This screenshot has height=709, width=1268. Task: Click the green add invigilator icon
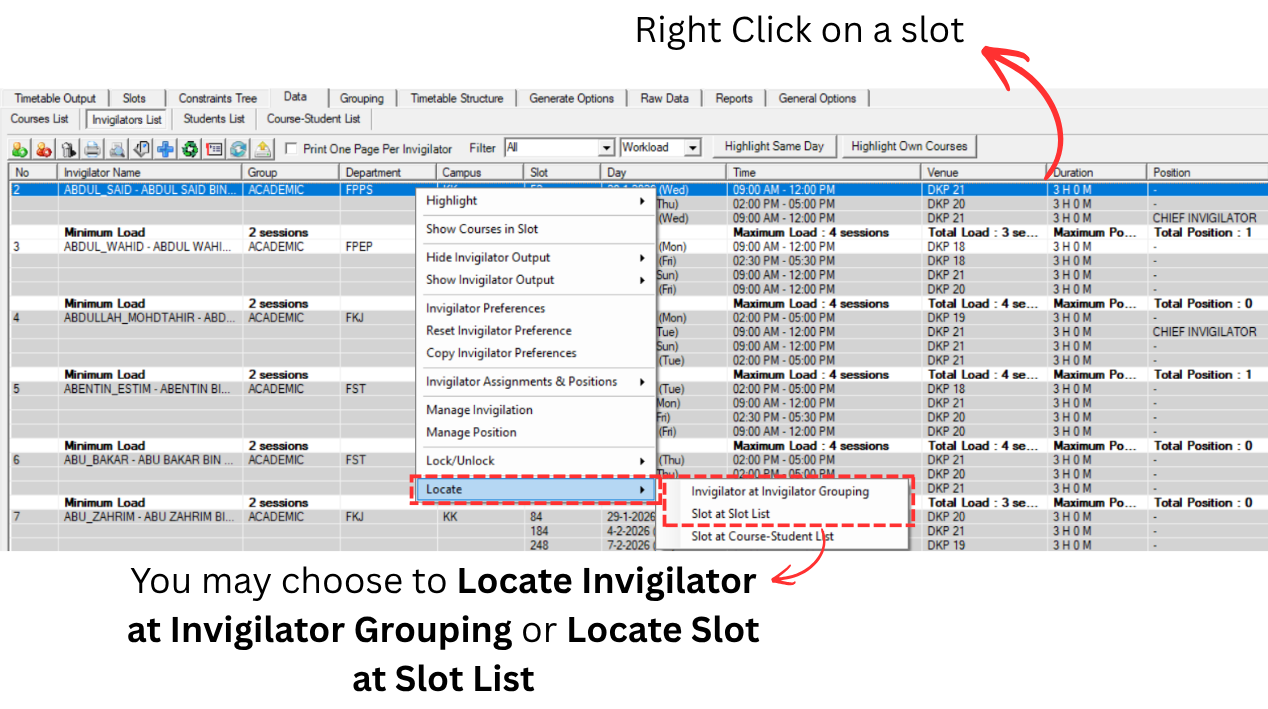pyautogui.click(x=20, y=149)
